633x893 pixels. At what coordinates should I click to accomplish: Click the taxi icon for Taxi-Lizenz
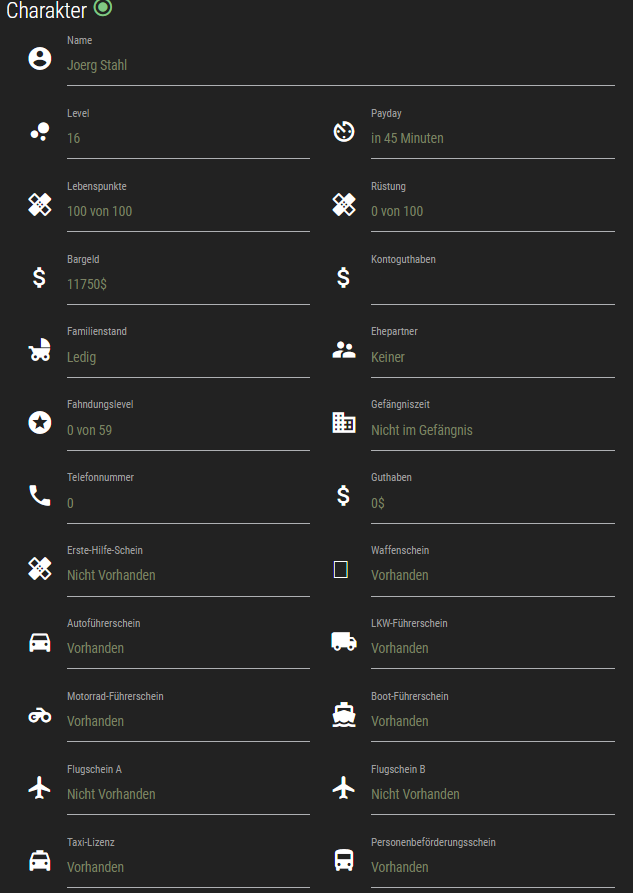pos(39,861)
